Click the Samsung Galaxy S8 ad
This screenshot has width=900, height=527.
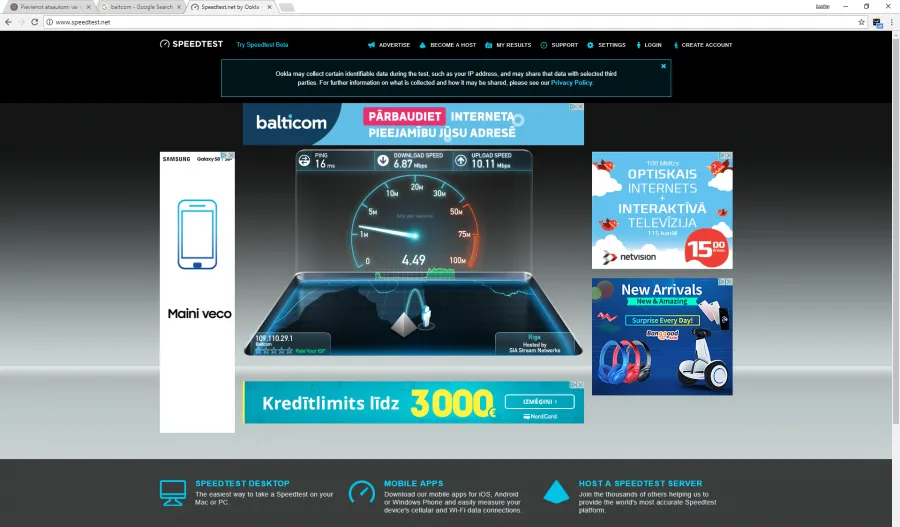tap(197, 292)
